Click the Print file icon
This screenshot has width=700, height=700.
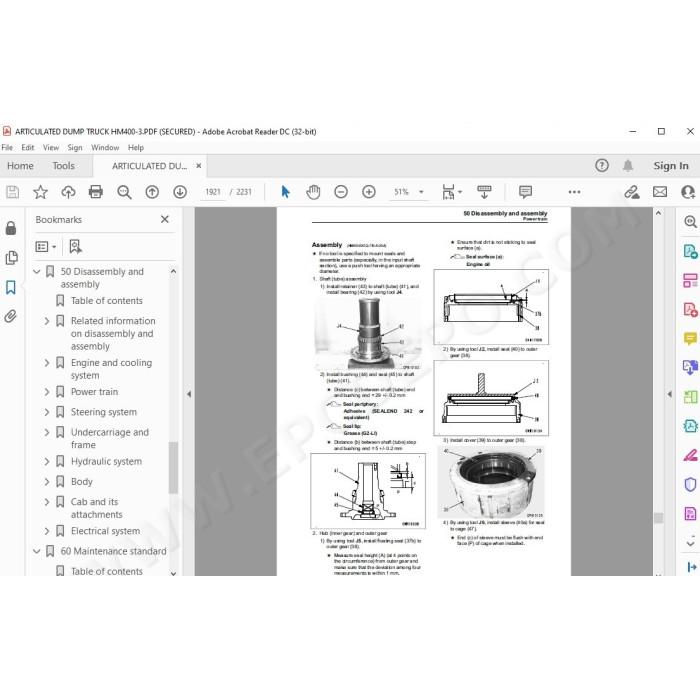pyautogui.click(x=96, y=192)
